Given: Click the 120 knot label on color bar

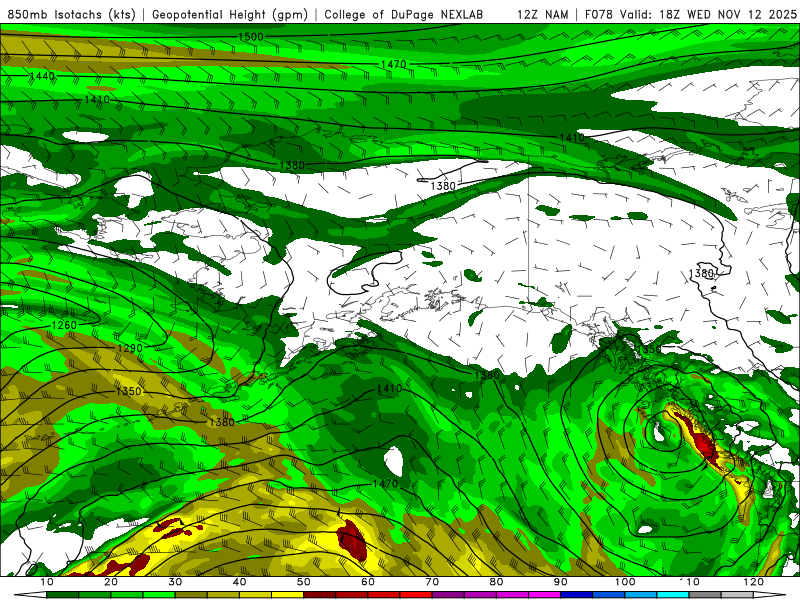Looking at the screenshot, I should coord(754,582).
